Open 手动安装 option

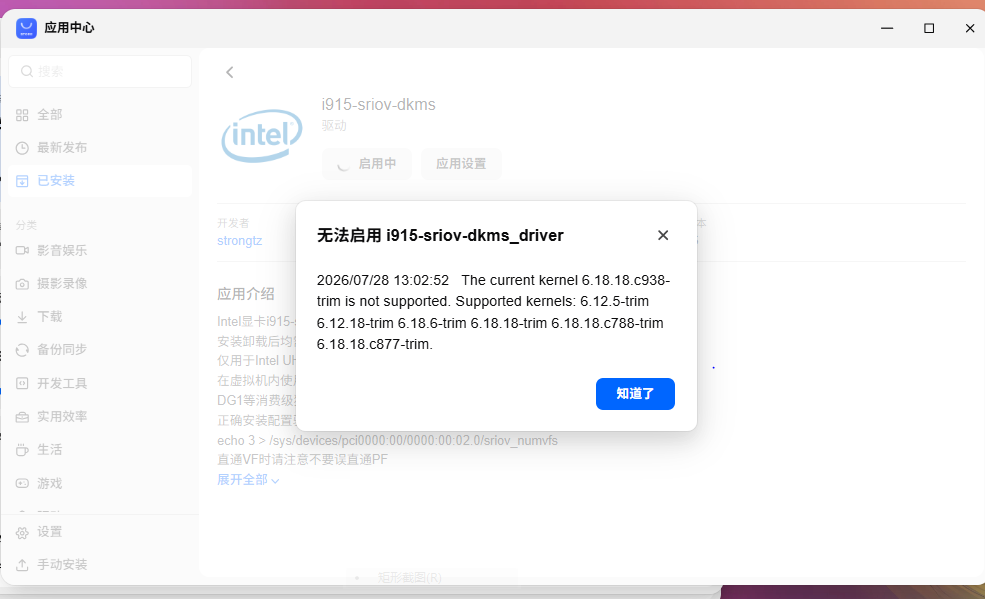click(100, 564)
